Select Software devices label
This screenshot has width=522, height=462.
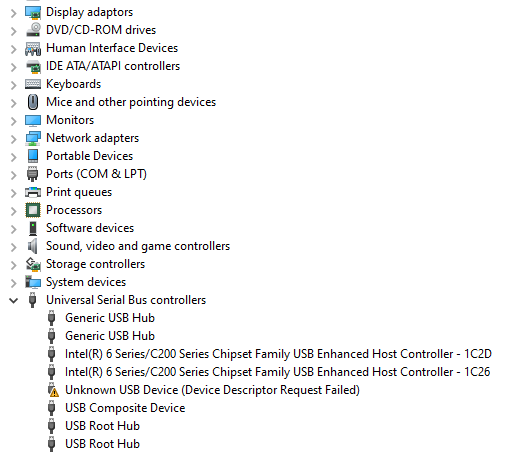90,228
